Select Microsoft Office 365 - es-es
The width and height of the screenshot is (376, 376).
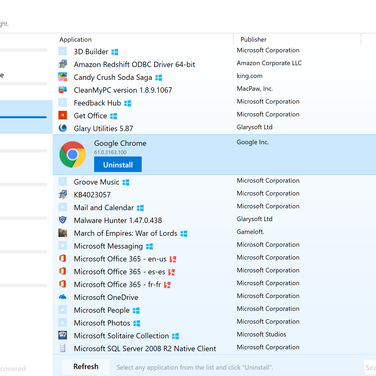click(x=119, y=272)
